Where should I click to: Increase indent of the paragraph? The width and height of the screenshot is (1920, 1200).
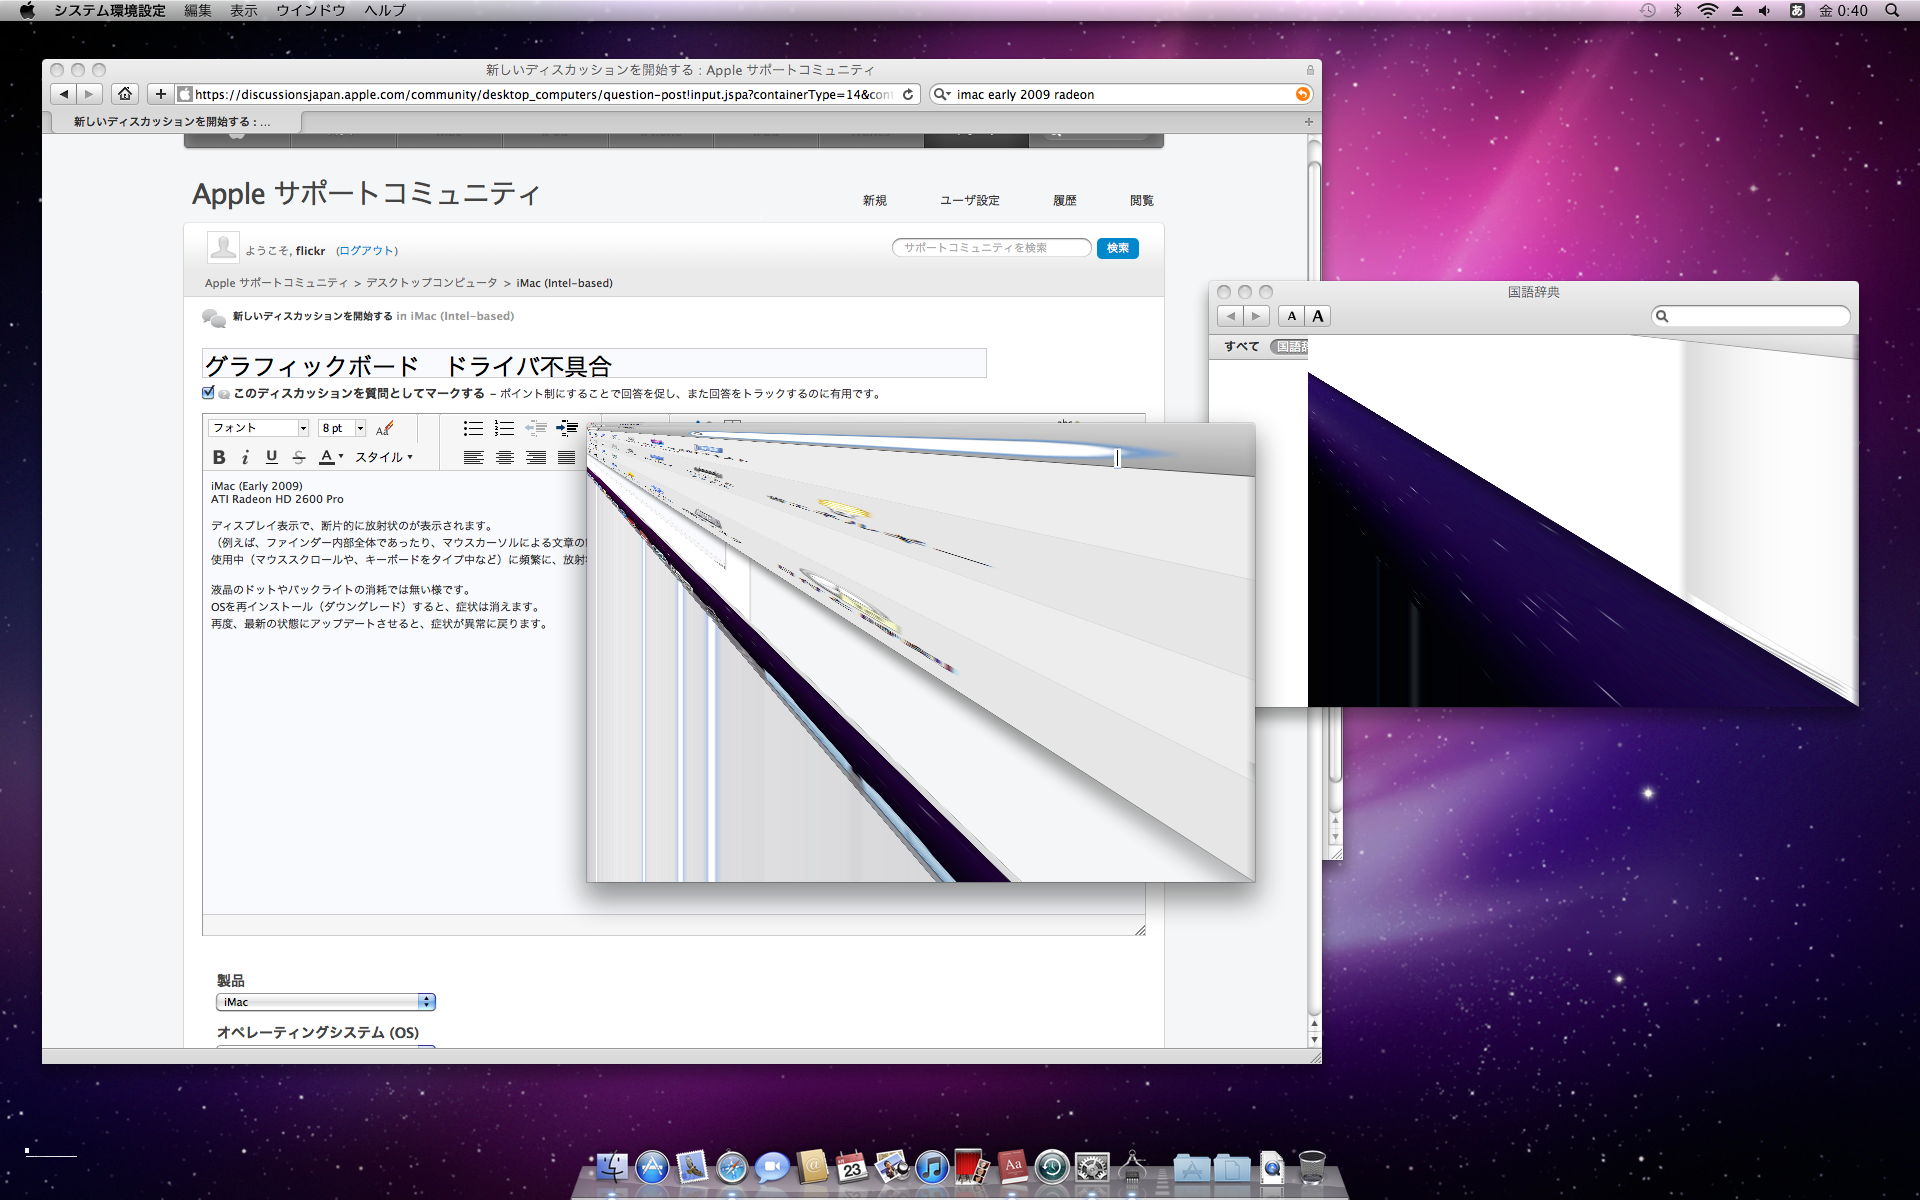(567, 428)
